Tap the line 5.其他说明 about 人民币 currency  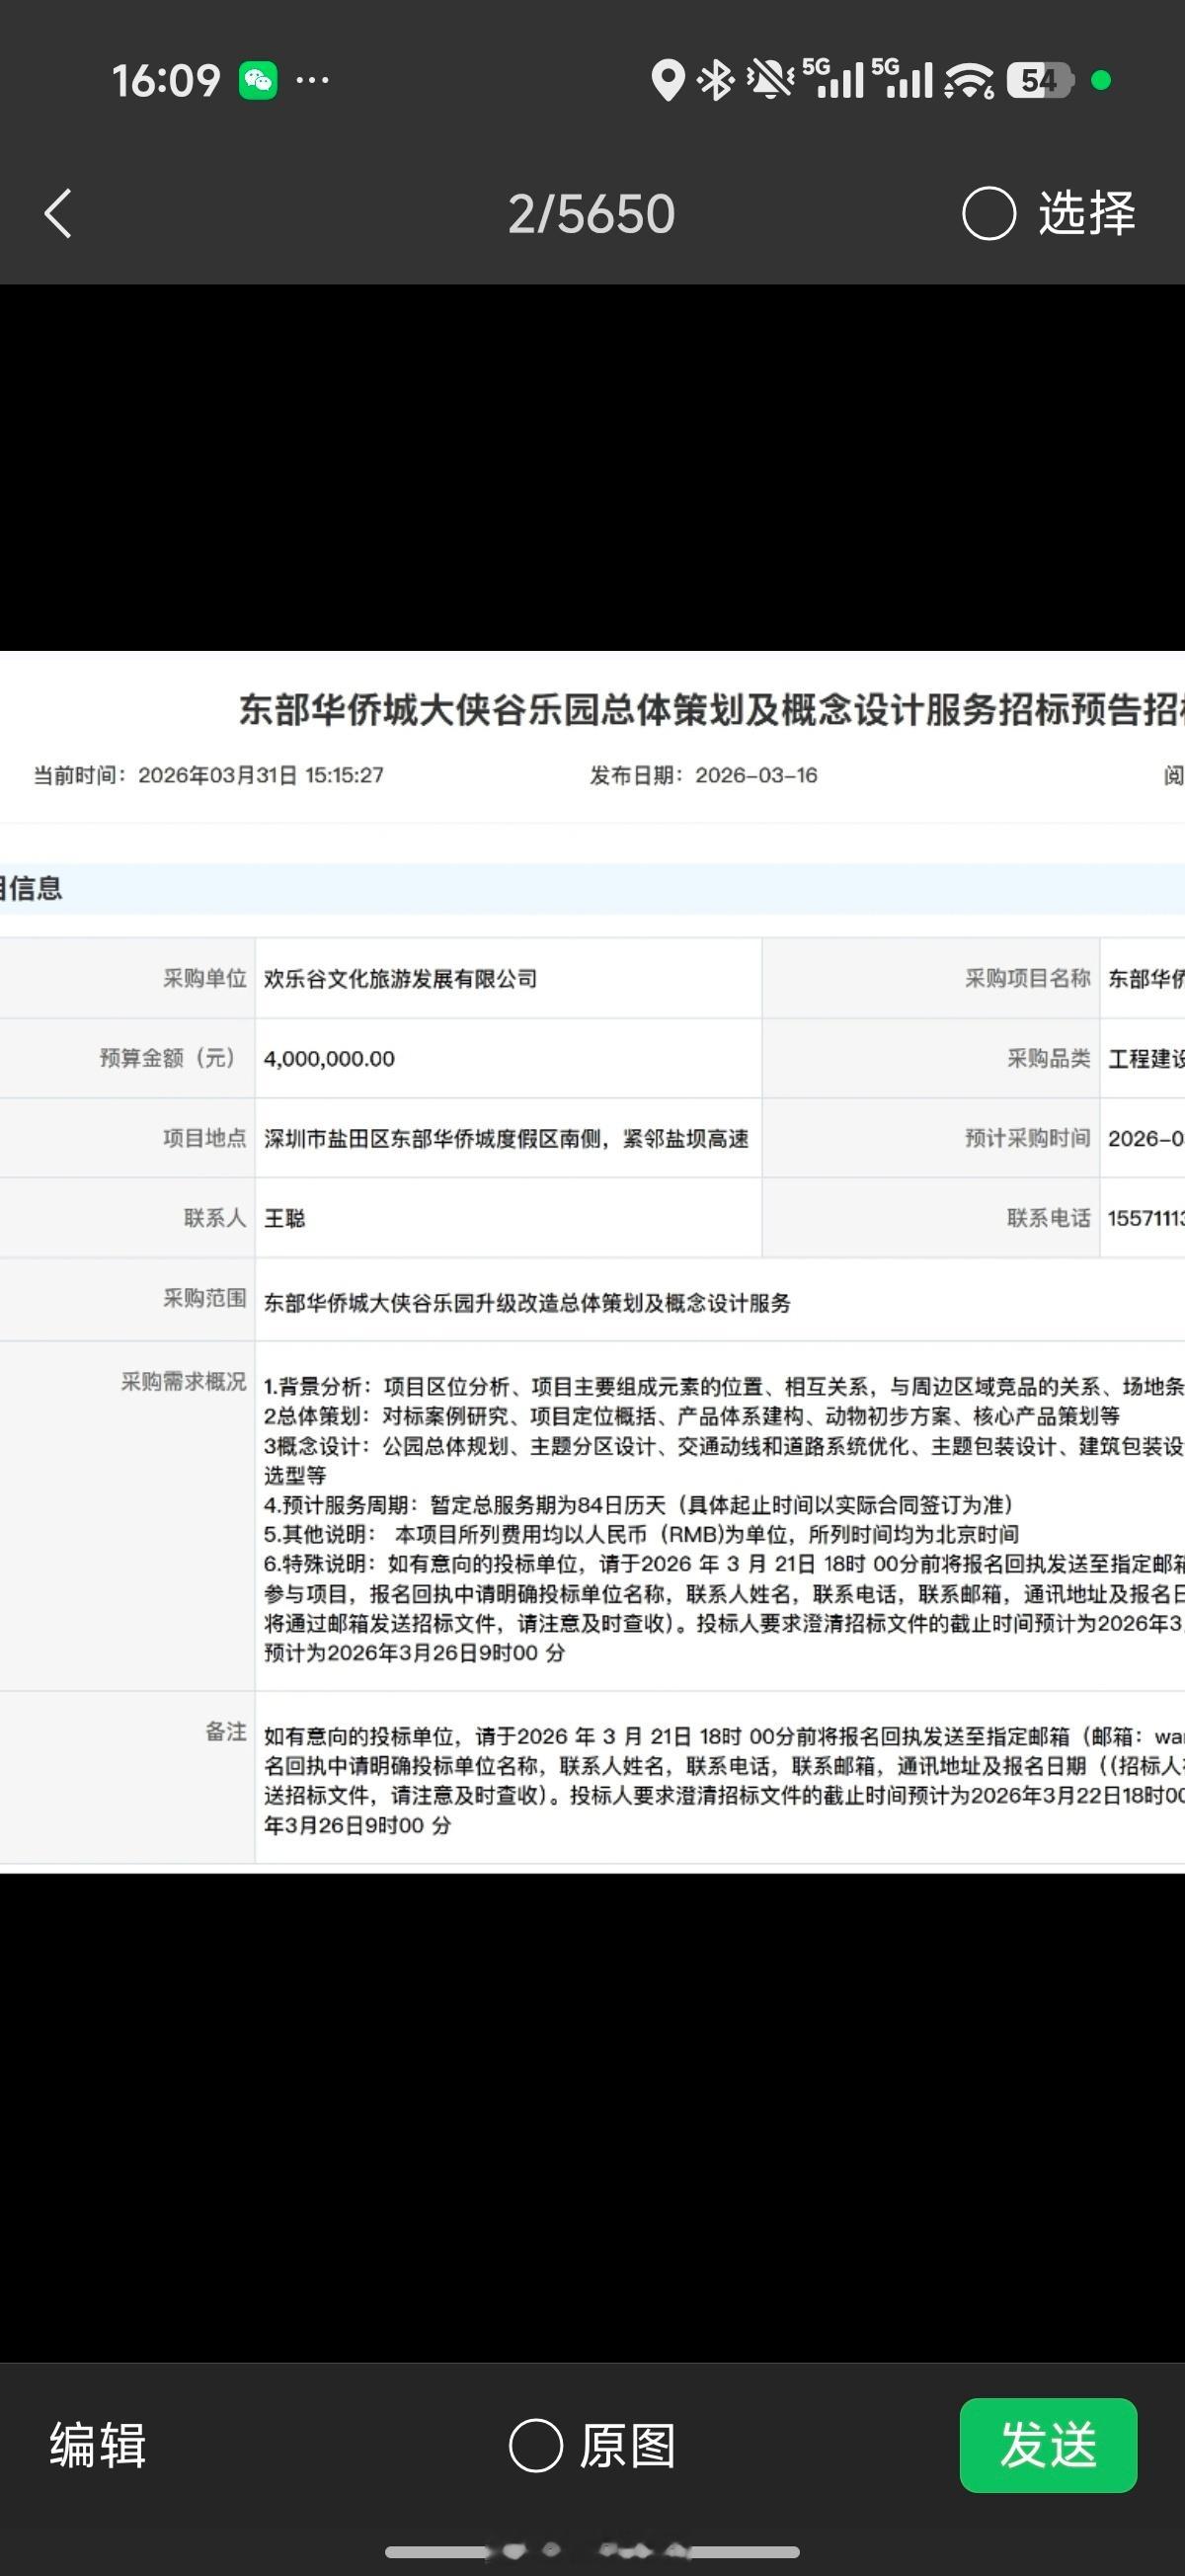click(641, 1534)
